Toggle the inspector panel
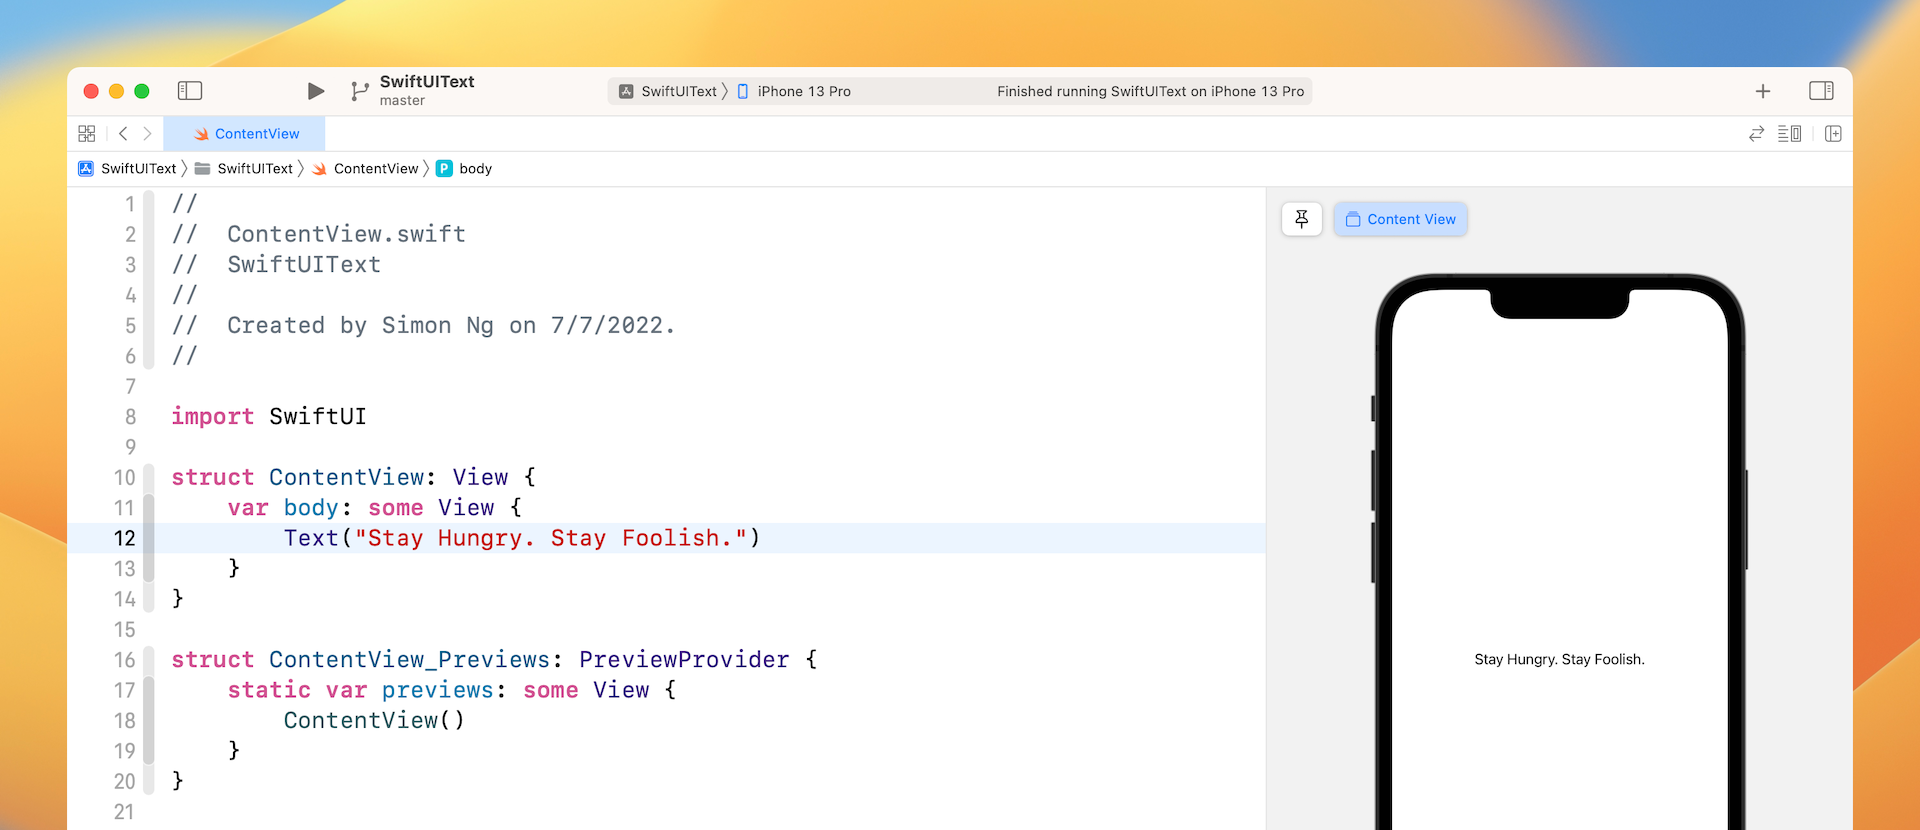1920x830 pixels. (1821, 91)
